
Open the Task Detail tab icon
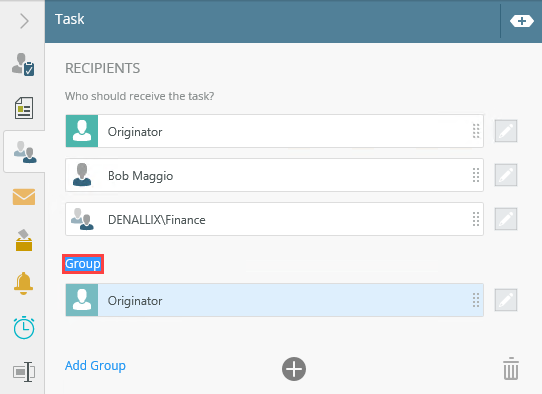tap(23, 64)
